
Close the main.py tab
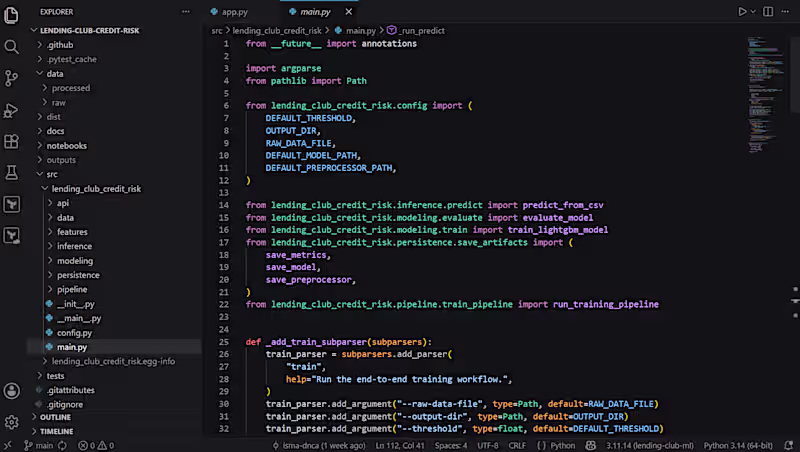coord(348,11)
